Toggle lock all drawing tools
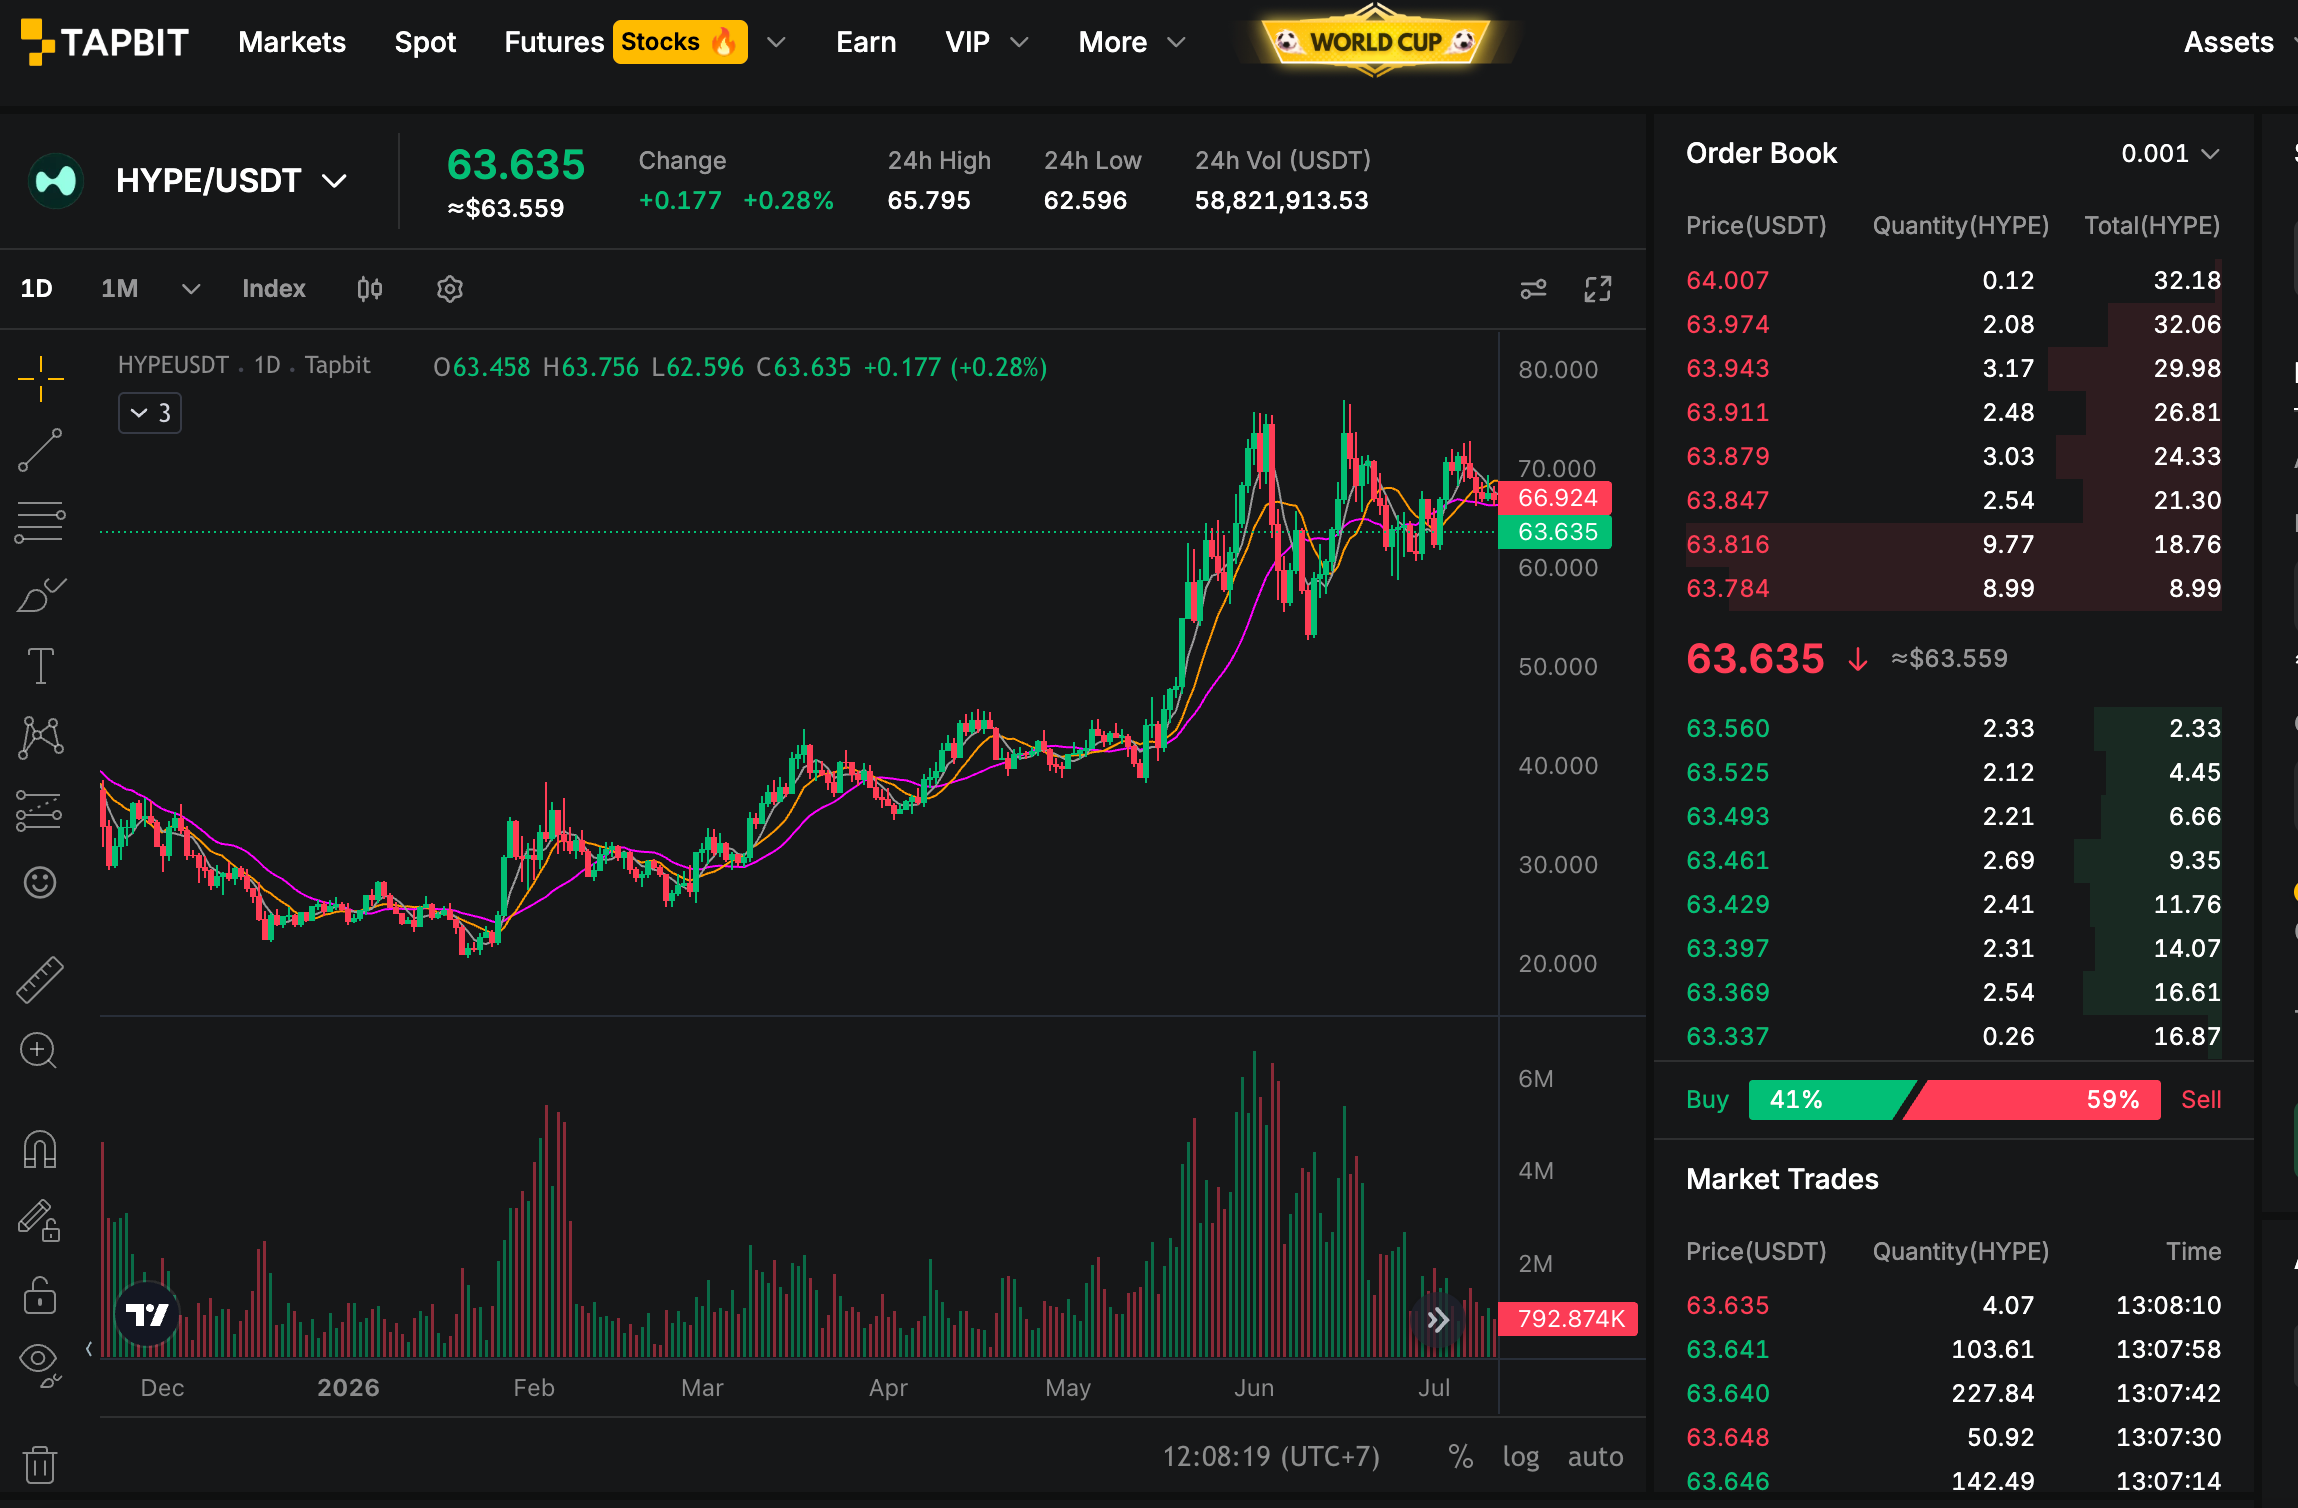 [40, 1295]
